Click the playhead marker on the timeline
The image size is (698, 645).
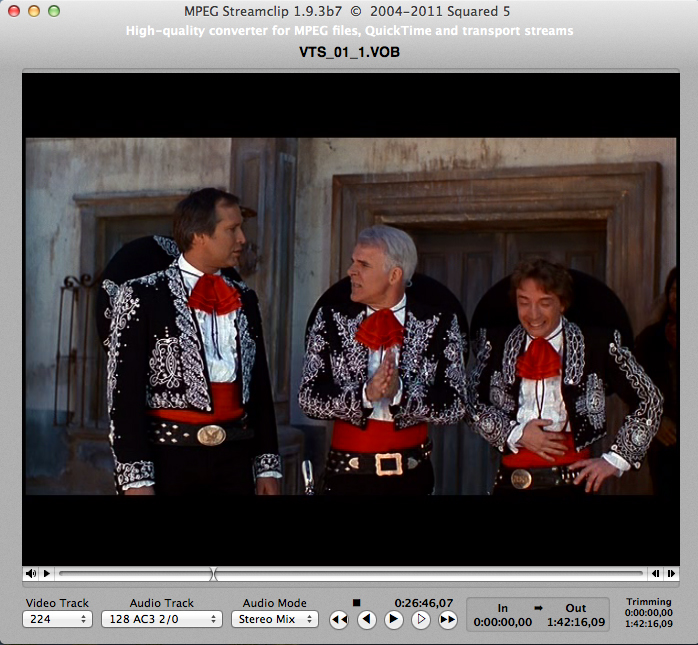214,574
